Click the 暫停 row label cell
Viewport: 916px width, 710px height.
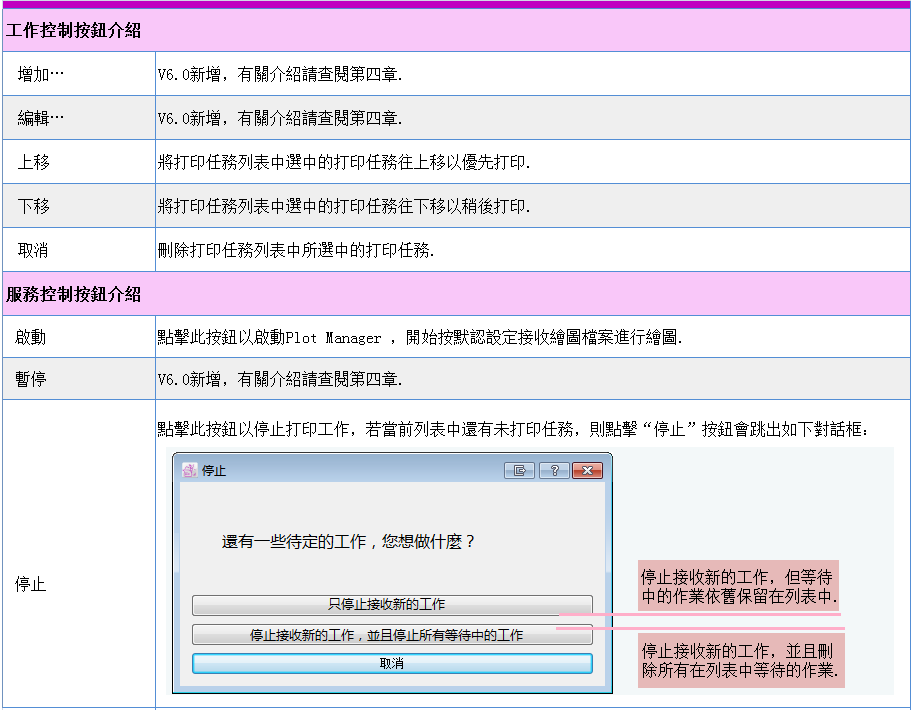tap(30, 380)
